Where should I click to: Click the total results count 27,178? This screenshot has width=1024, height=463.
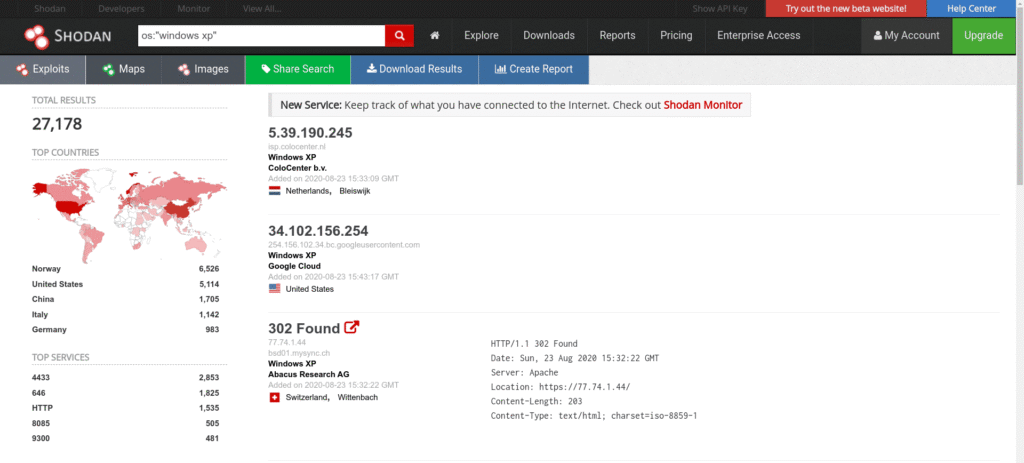(57, 124)
